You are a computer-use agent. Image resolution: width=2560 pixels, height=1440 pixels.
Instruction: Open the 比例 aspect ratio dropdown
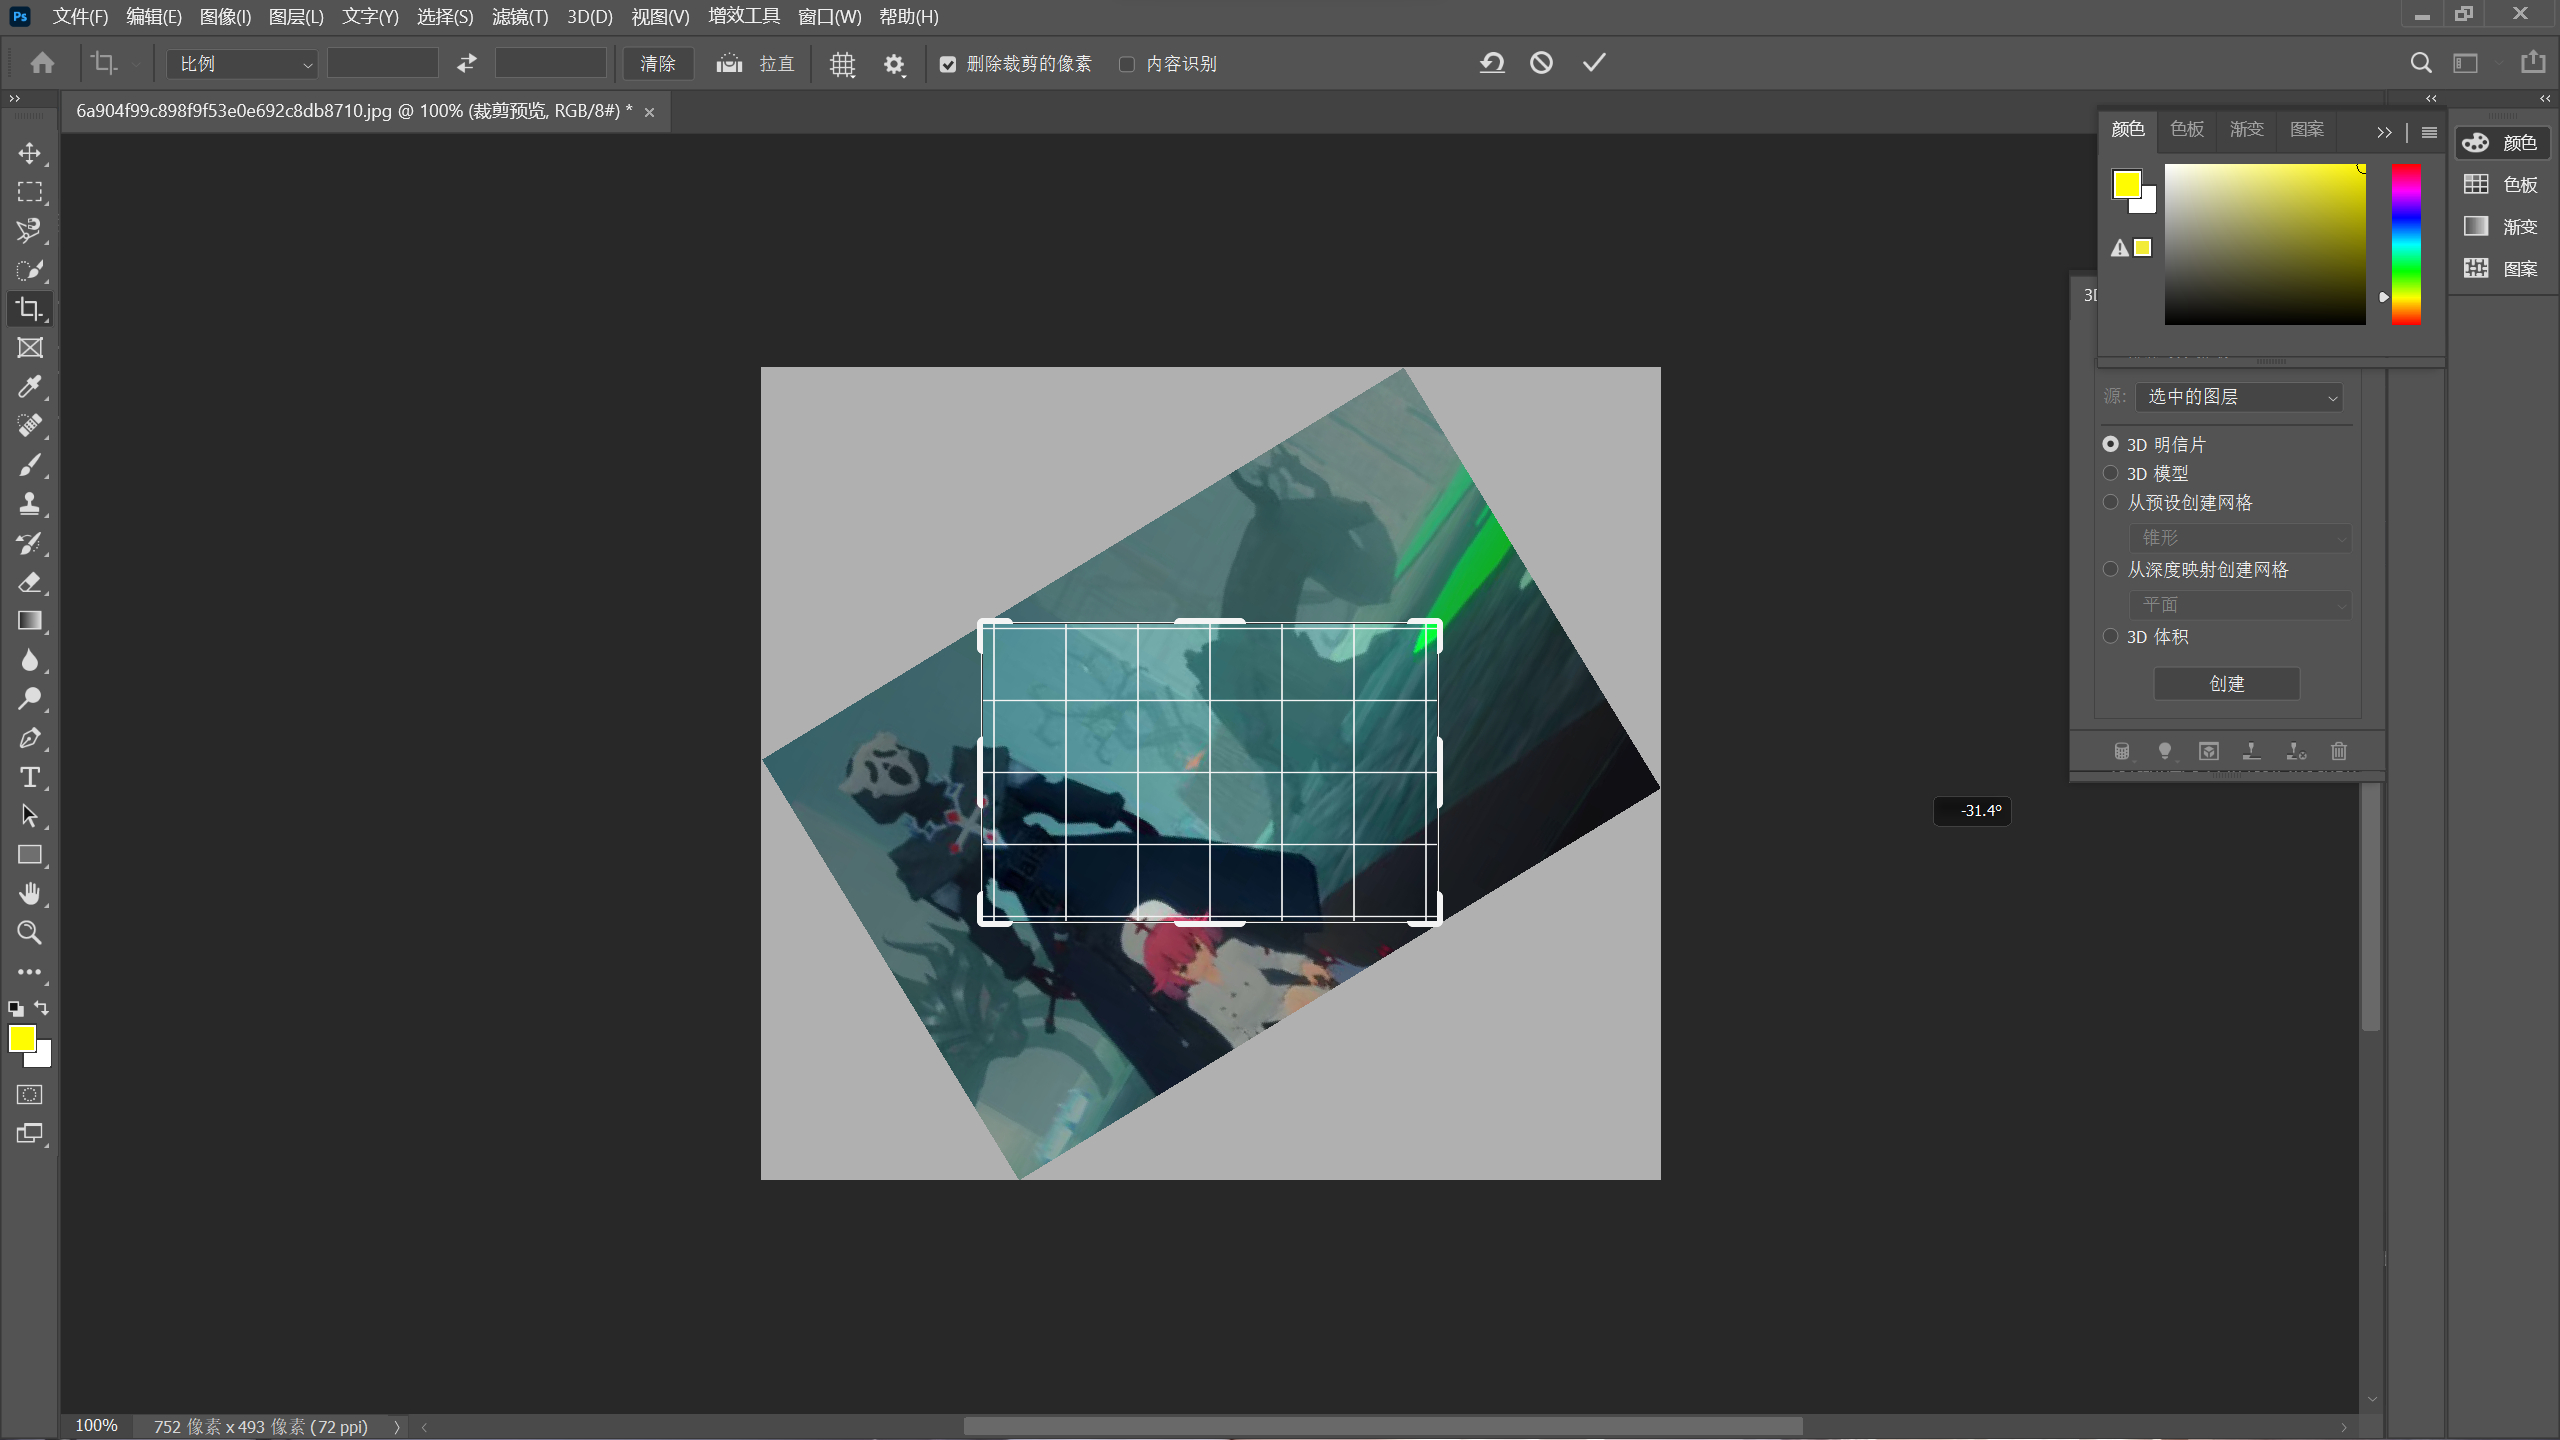pos(243,64)
